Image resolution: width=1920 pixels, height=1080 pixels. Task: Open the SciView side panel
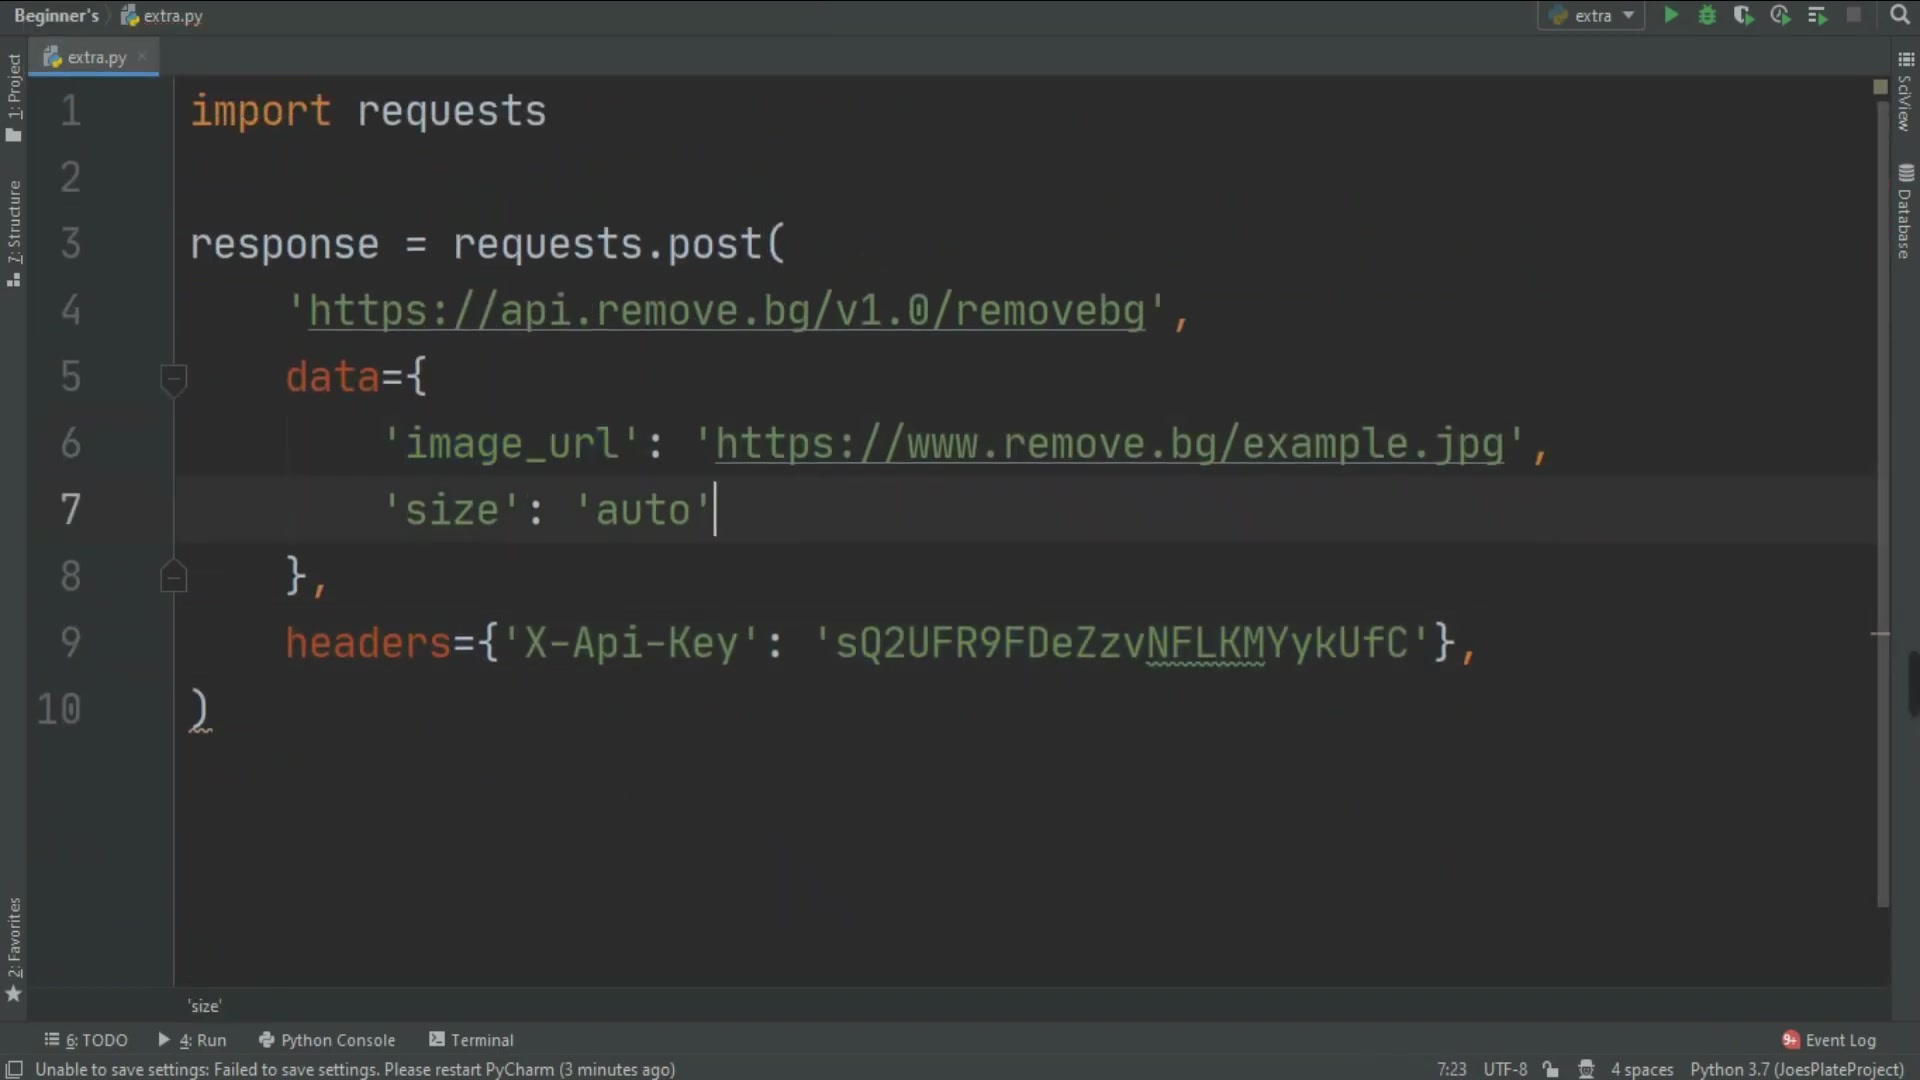click(1905, 92)
